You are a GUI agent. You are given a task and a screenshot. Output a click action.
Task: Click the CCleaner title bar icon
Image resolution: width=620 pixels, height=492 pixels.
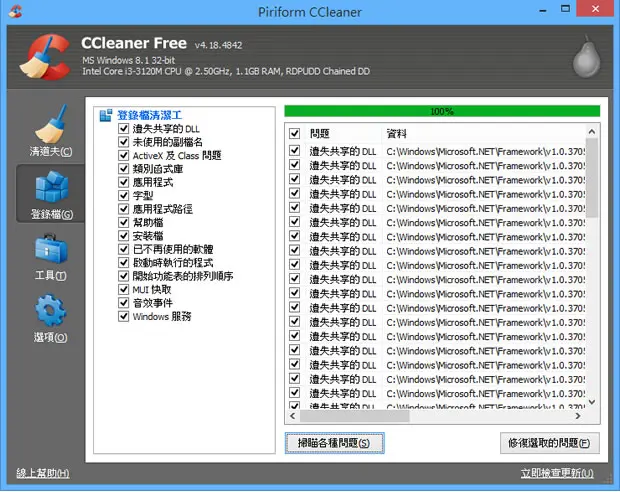[x=15, y=11]
